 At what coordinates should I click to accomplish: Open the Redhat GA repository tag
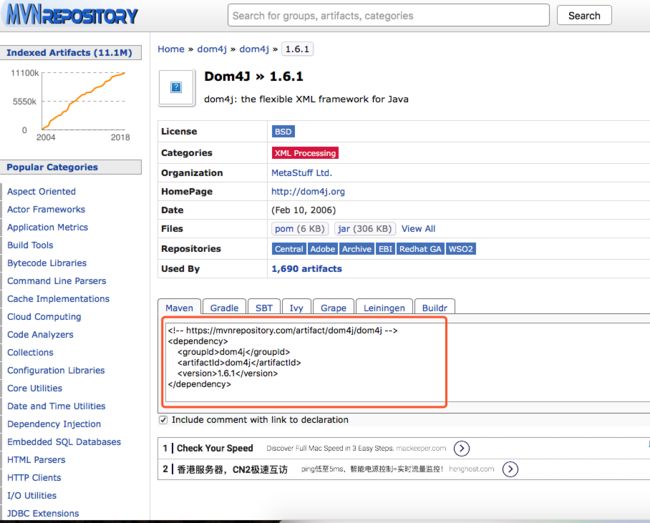(420, 249)
